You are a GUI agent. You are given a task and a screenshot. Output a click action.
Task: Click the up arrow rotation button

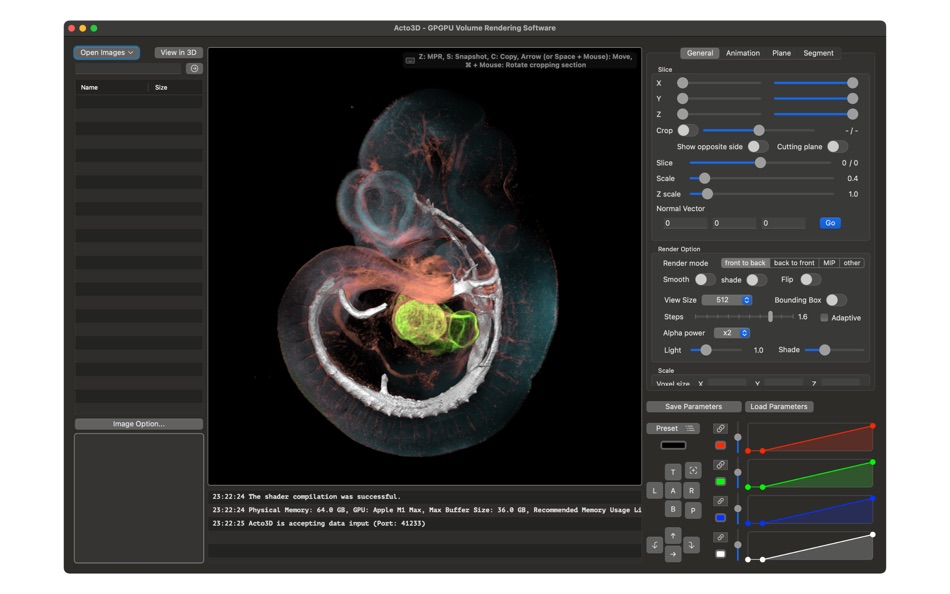[673, 536]
